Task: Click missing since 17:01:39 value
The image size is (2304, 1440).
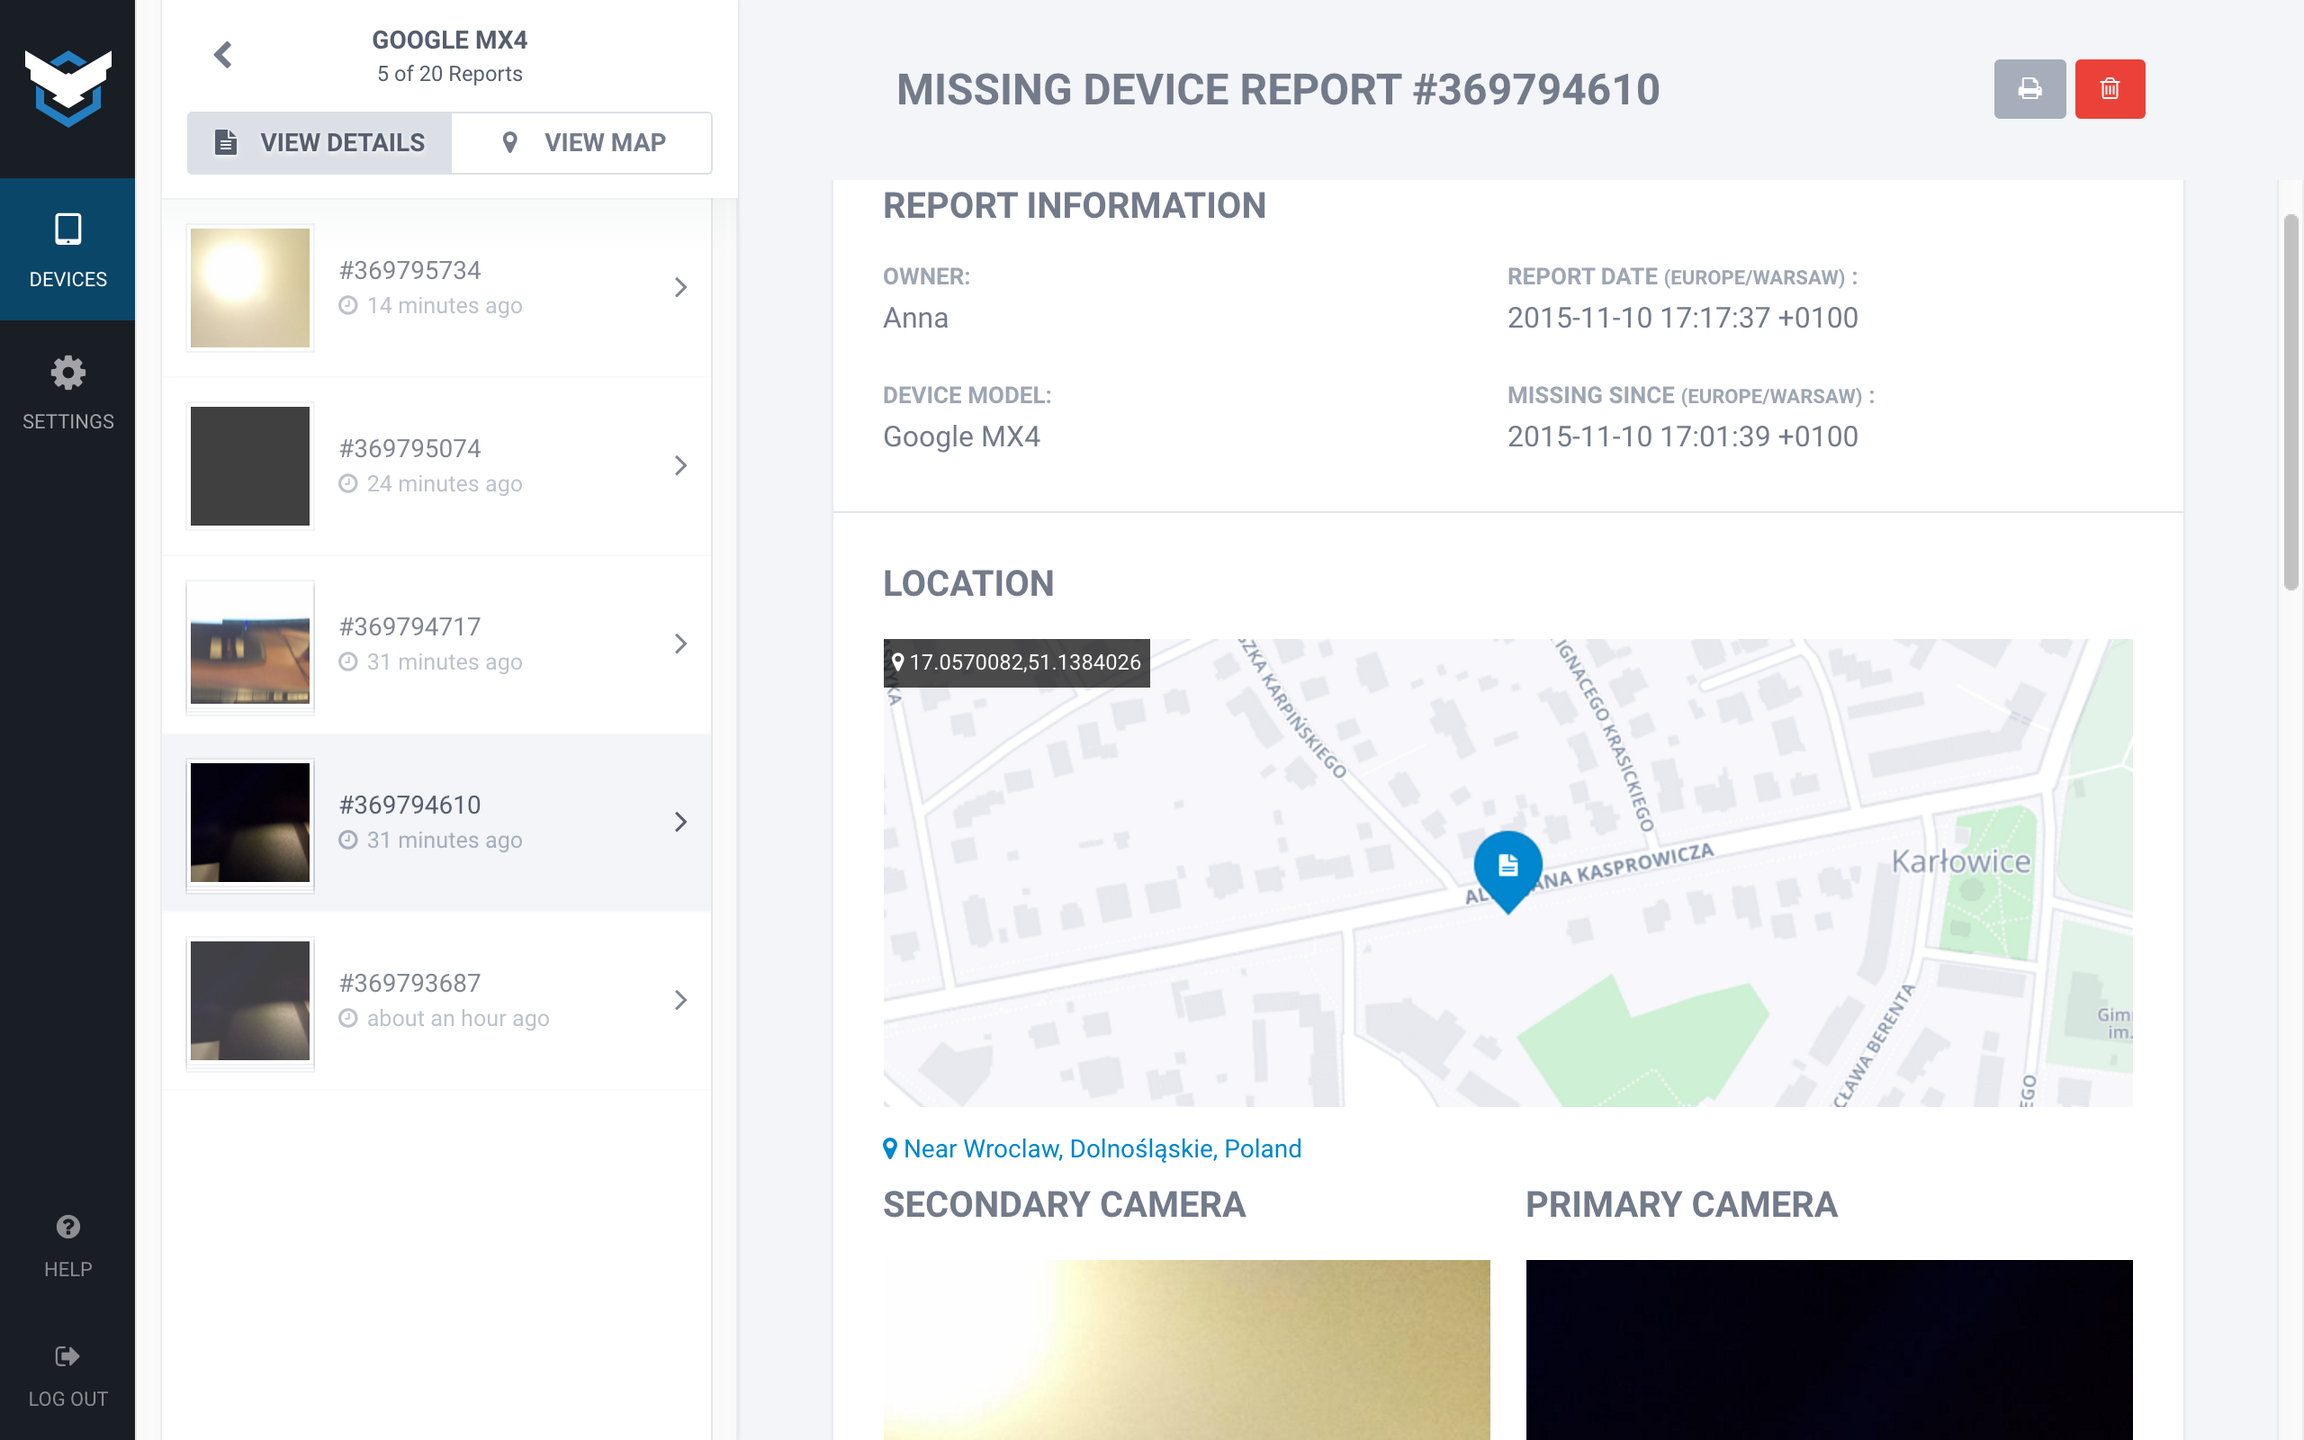Action: [x=1683, y=437]
